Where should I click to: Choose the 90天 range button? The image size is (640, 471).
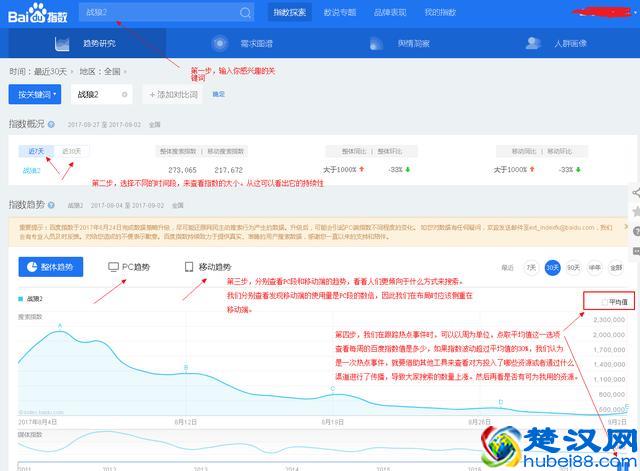click(x=573, y=268)
